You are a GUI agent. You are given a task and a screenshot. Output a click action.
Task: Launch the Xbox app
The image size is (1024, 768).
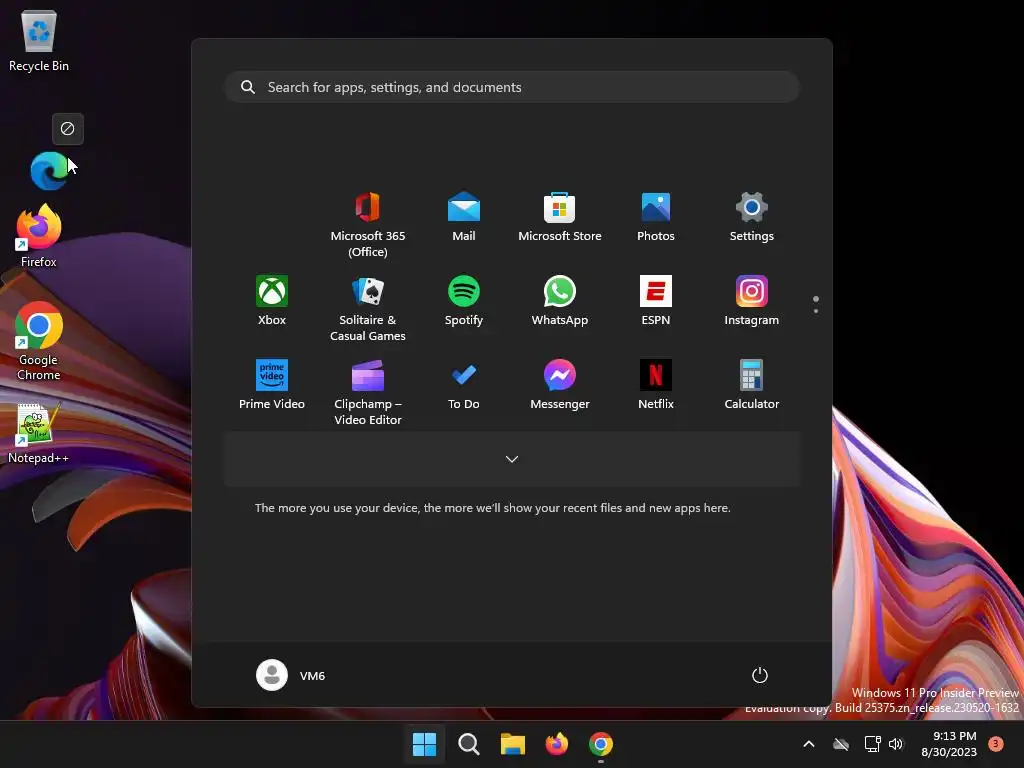[x=272, y=300]
